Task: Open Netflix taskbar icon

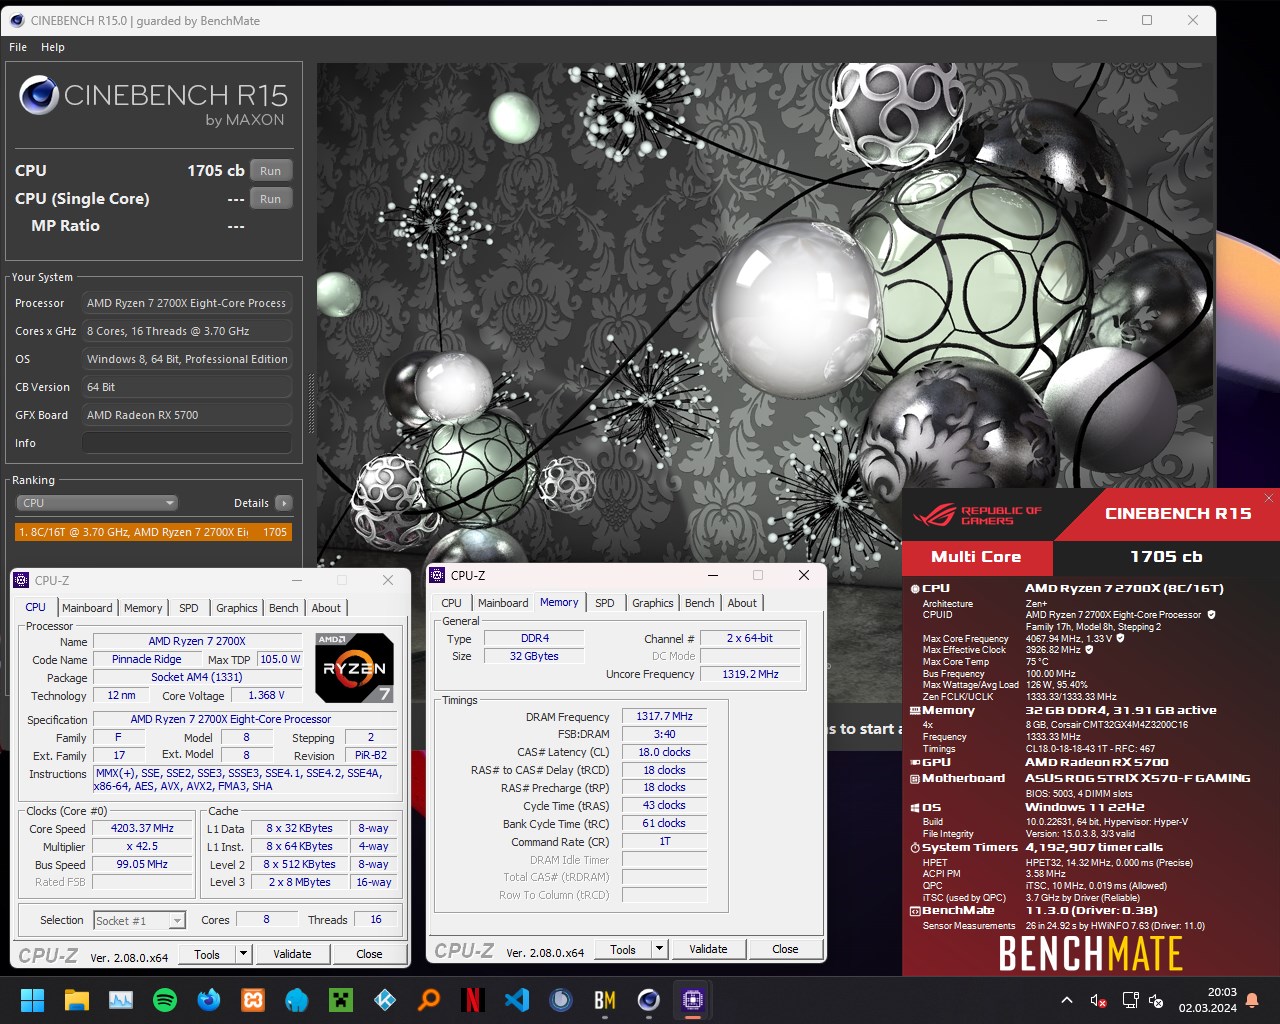Action: (x=473, y=999)
